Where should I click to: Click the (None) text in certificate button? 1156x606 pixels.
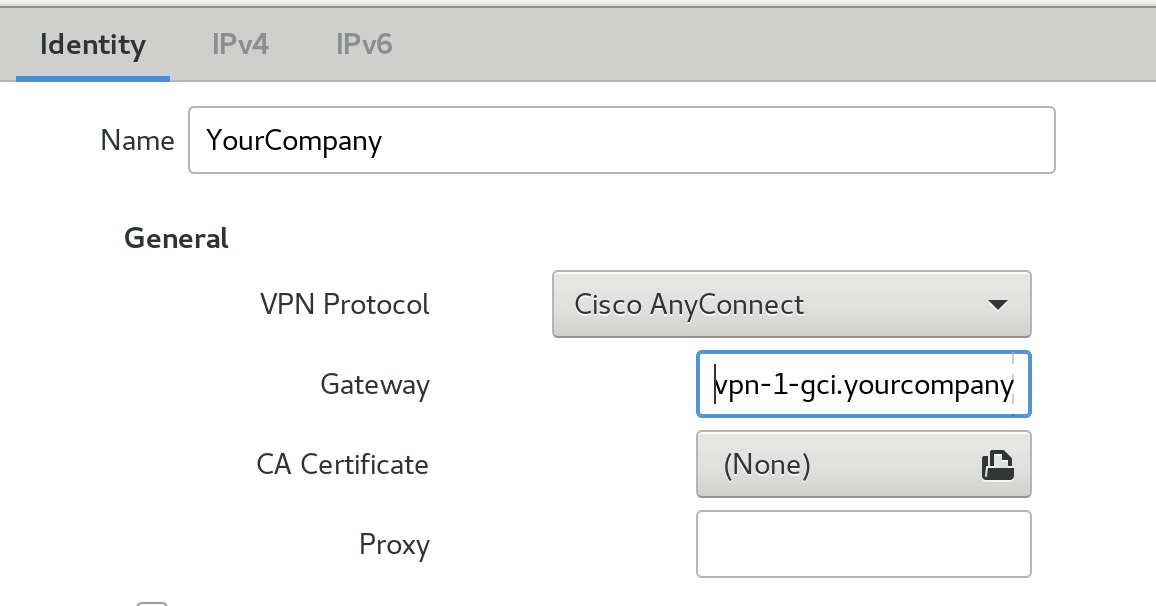coord(767,464)
